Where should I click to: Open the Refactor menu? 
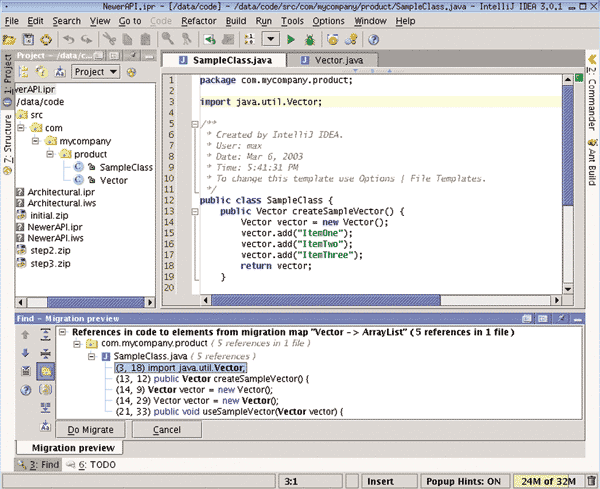click(200, 20)
